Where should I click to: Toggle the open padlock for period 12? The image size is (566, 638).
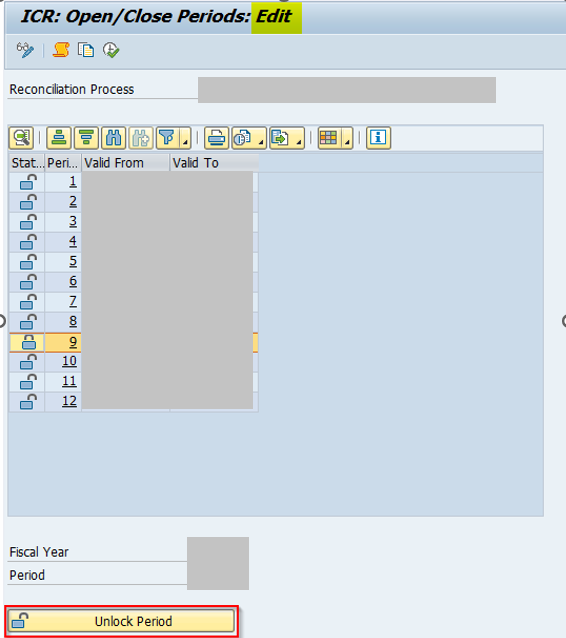pos(28,402)
